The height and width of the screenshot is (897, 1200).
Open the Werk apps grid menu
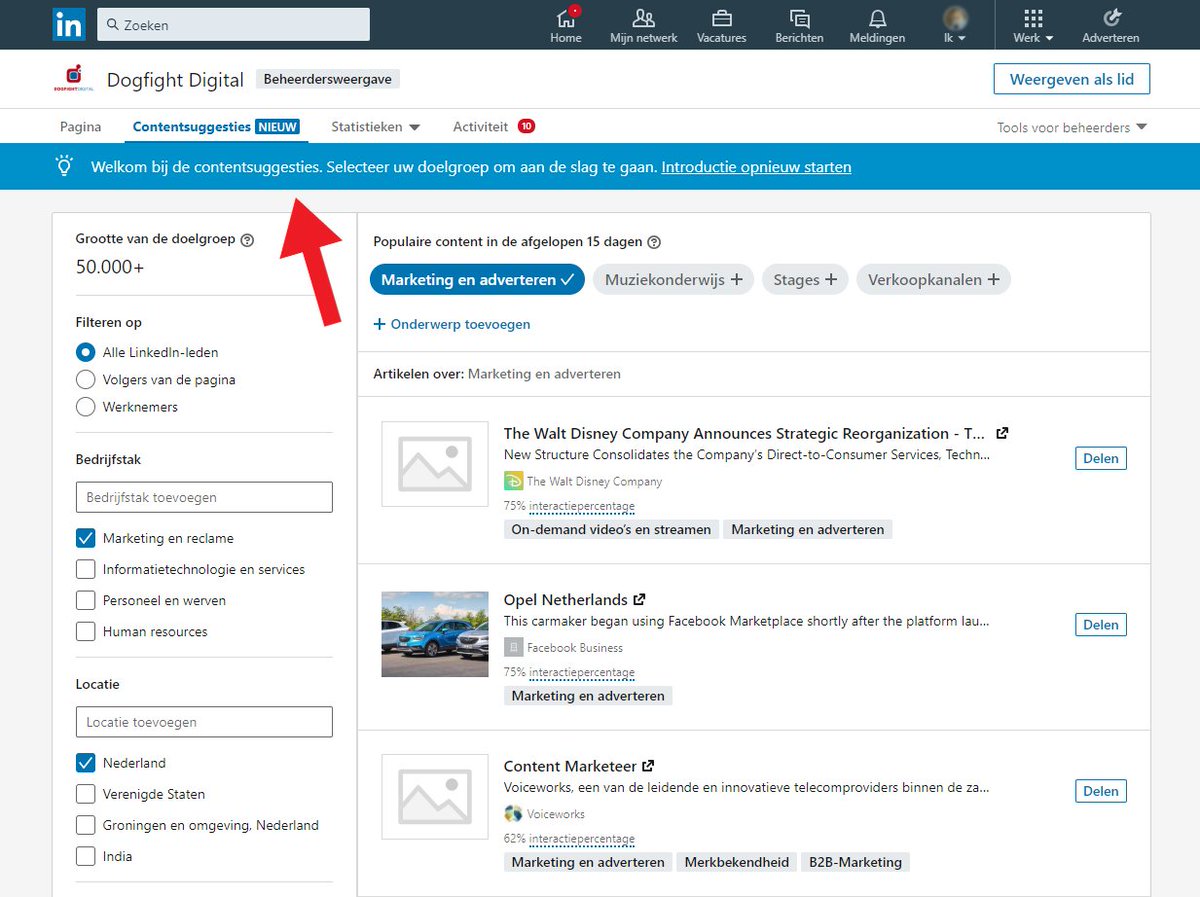(x=1033, y=25)
